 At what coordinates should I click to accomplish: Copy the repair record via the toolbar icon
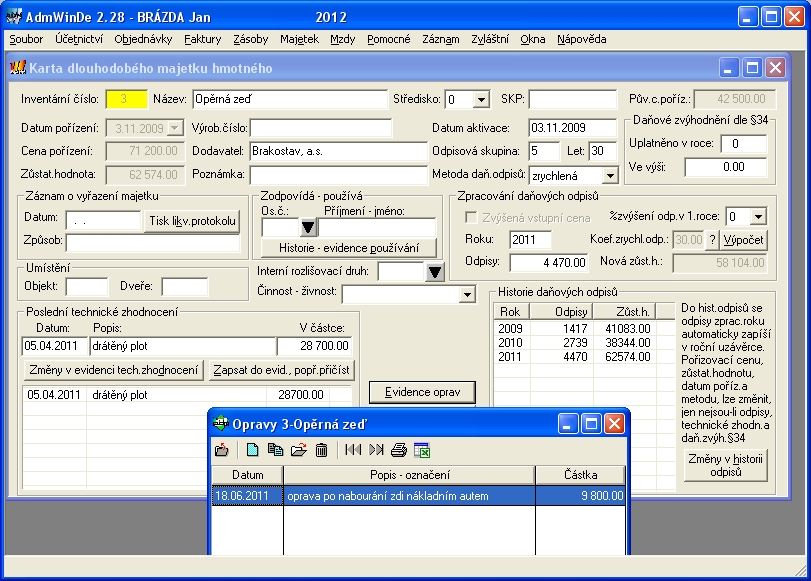[275, 450]
